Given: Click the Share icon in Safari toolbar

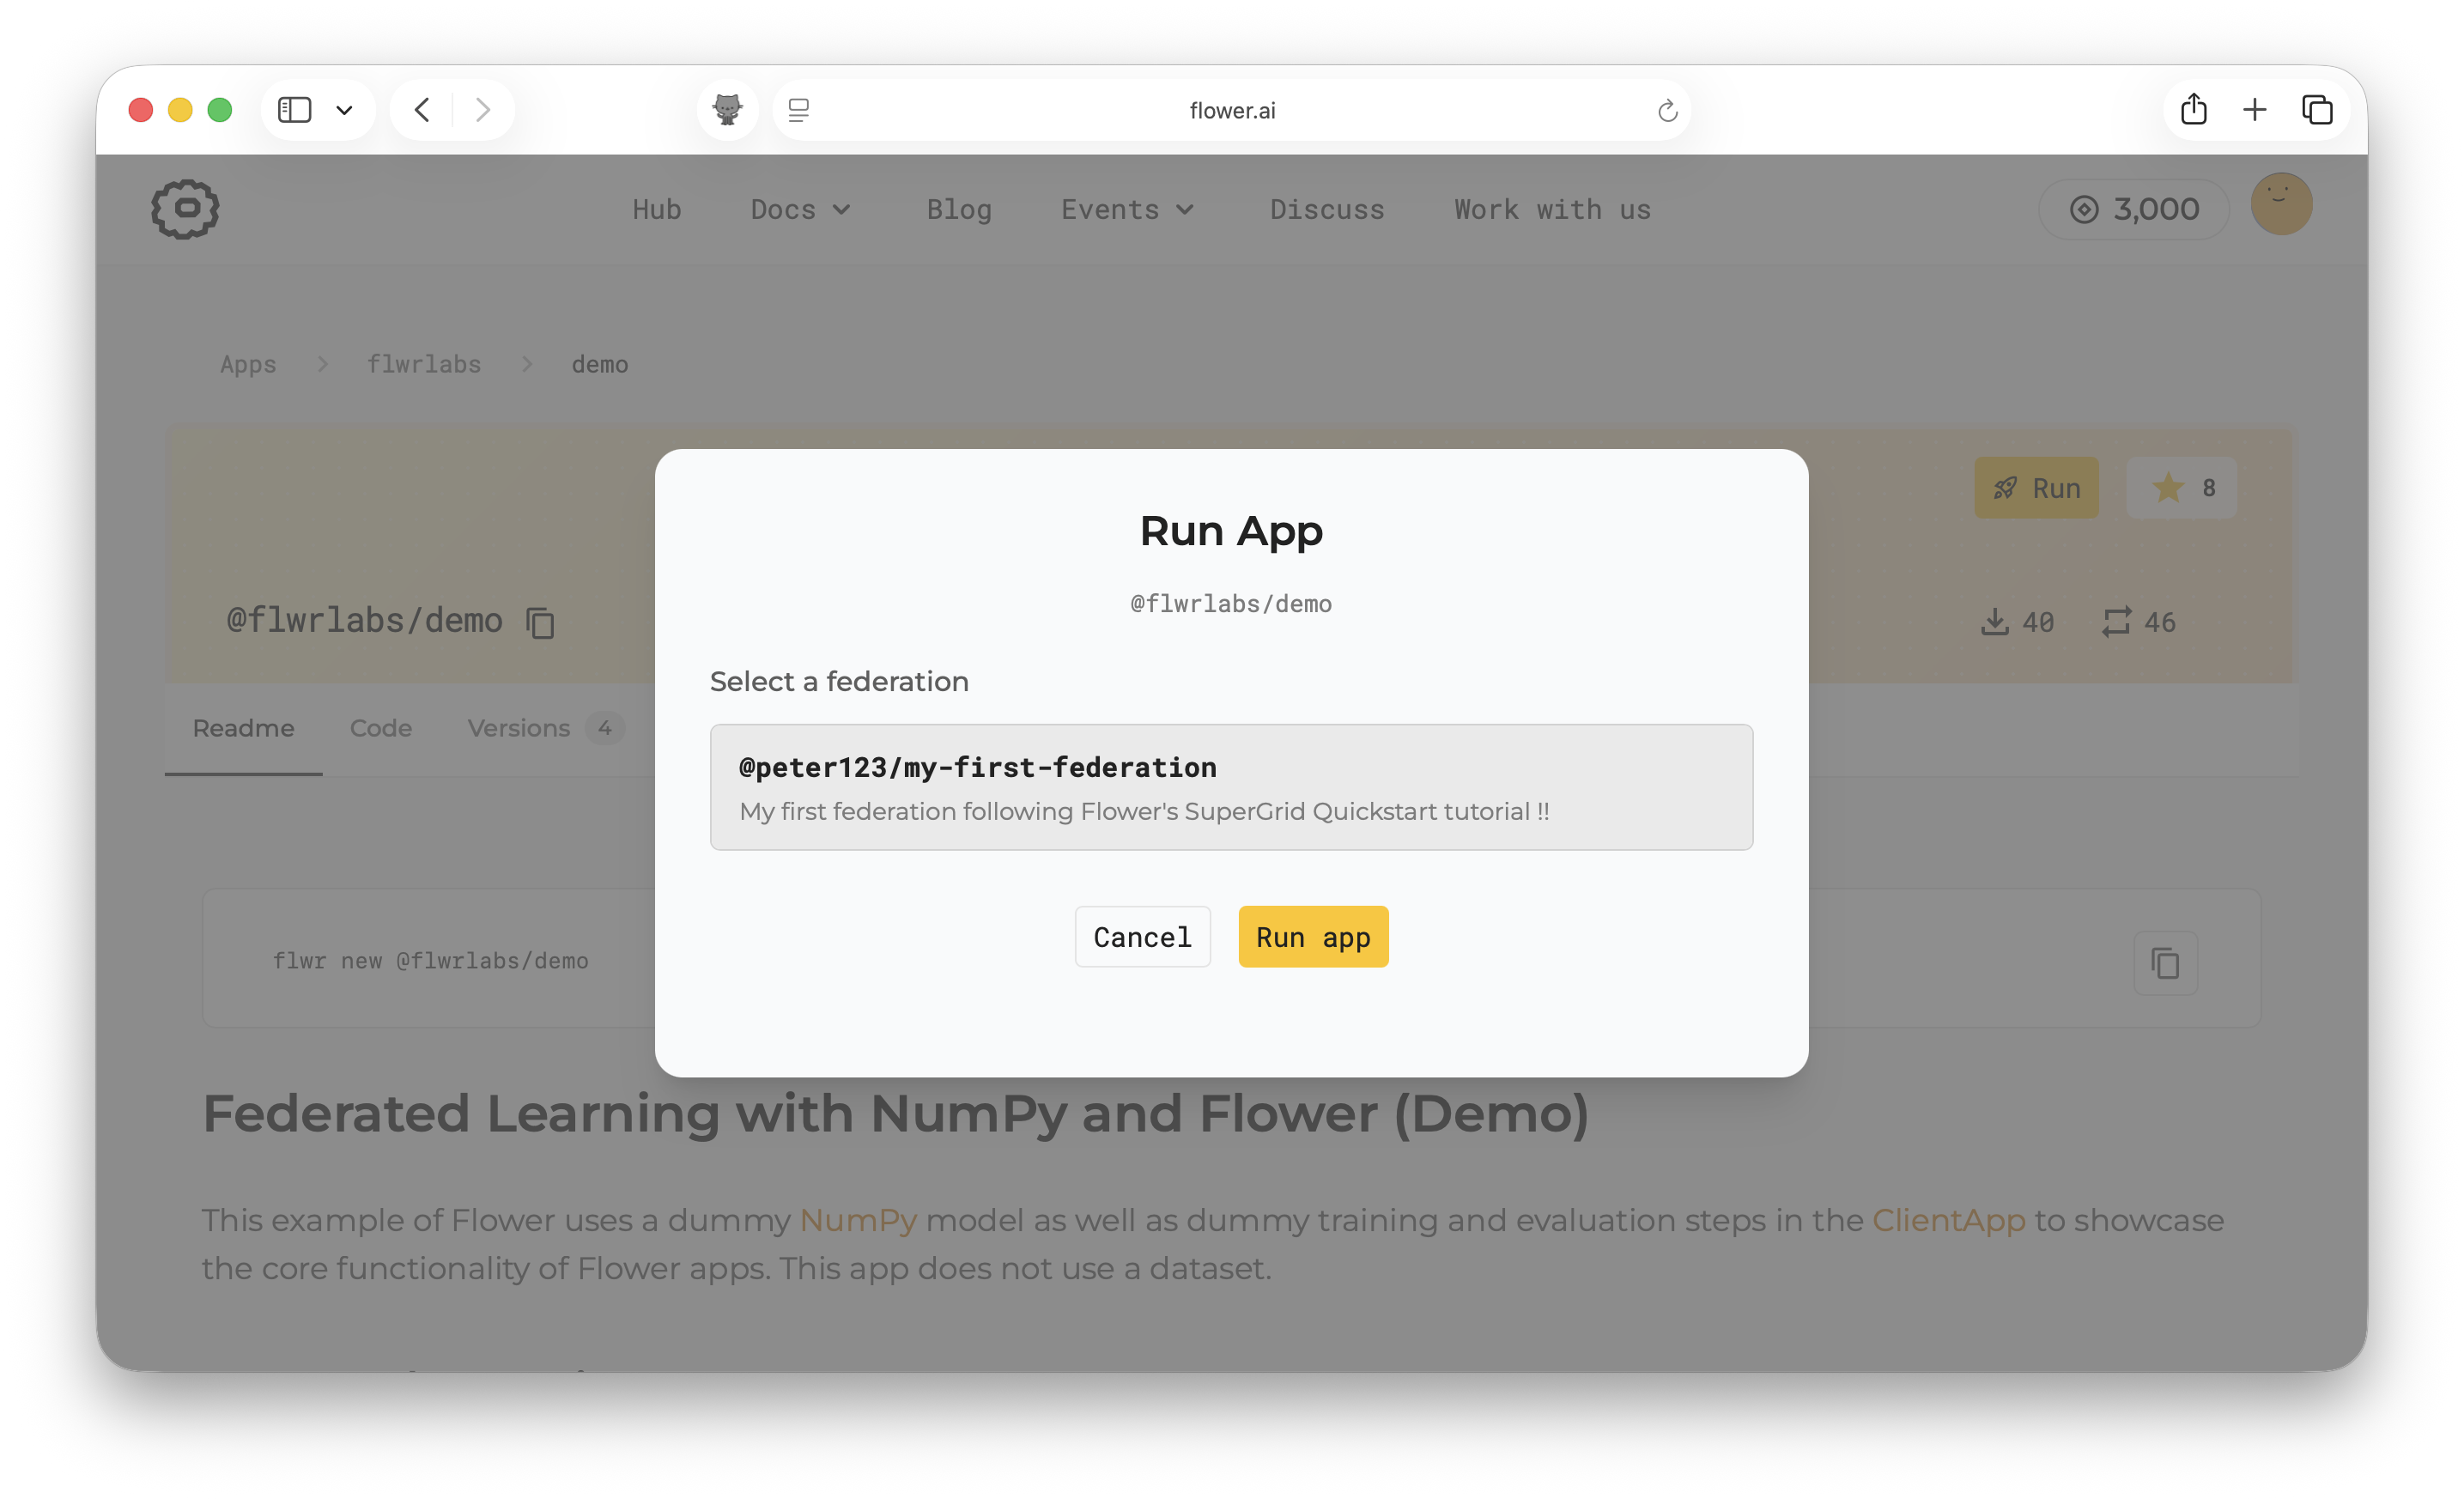Looking at the screenshot, I should pyautogui.click(x=2194, y=109).
